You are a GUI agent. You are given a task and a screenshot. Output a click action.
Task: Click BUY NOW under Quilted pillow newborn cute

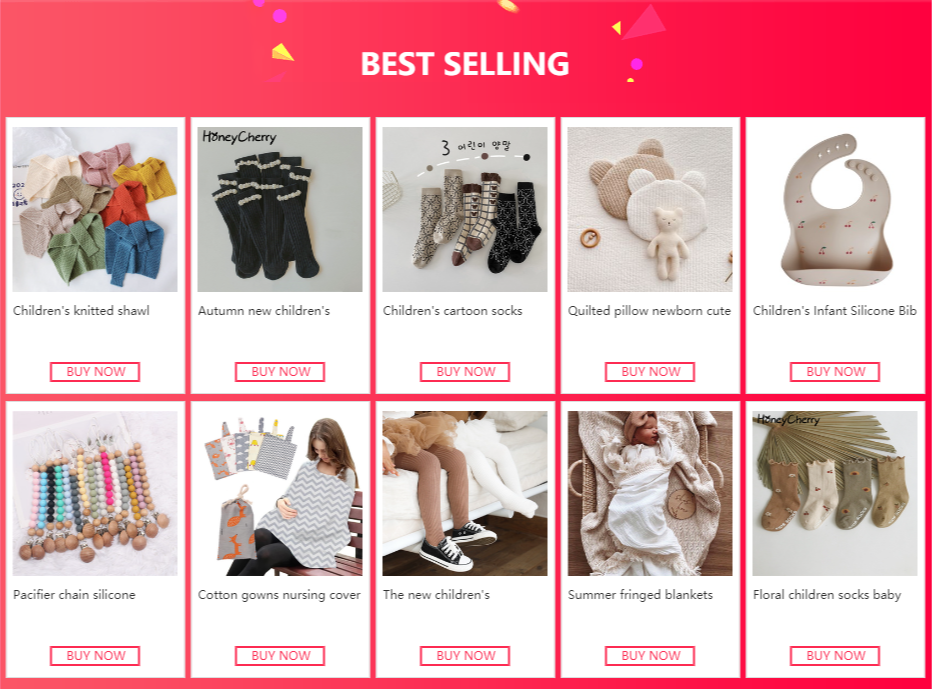pyautogui.click(x=650, y=372)
